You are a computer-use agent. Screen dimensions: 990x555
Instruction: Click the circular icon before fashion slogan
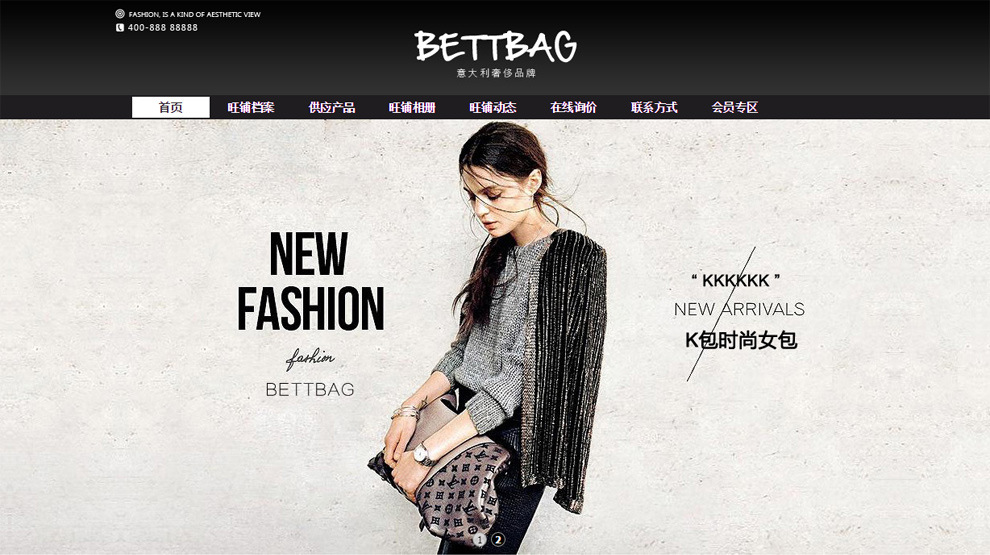click(x=120, y=14)
